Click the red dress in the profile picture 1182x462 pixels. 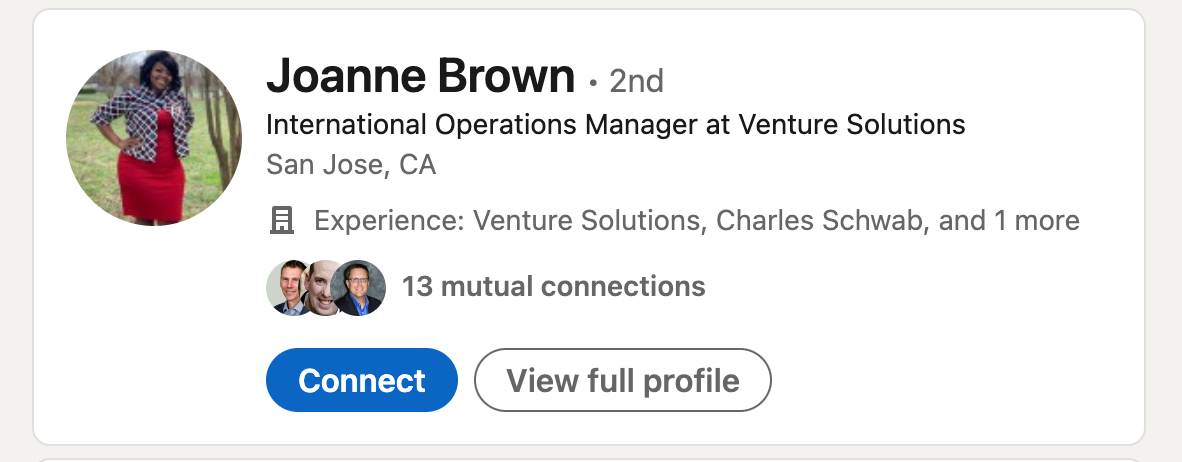[151, 180]
